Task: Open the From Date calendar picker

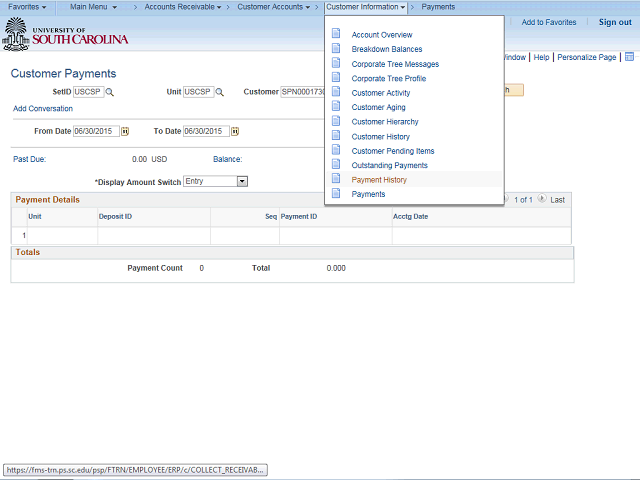Action: 125,131
